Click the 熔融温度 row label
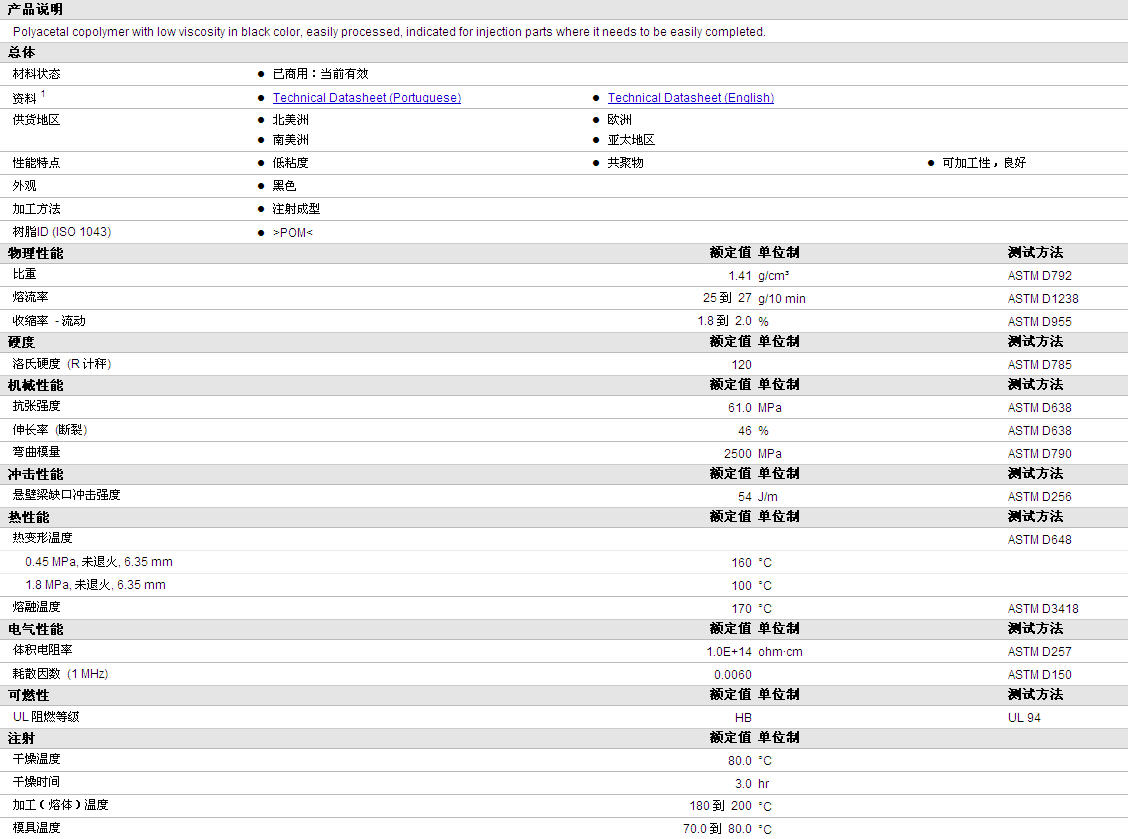The height and width of the screenshot is (839, 1128). [x=37, y=607]
